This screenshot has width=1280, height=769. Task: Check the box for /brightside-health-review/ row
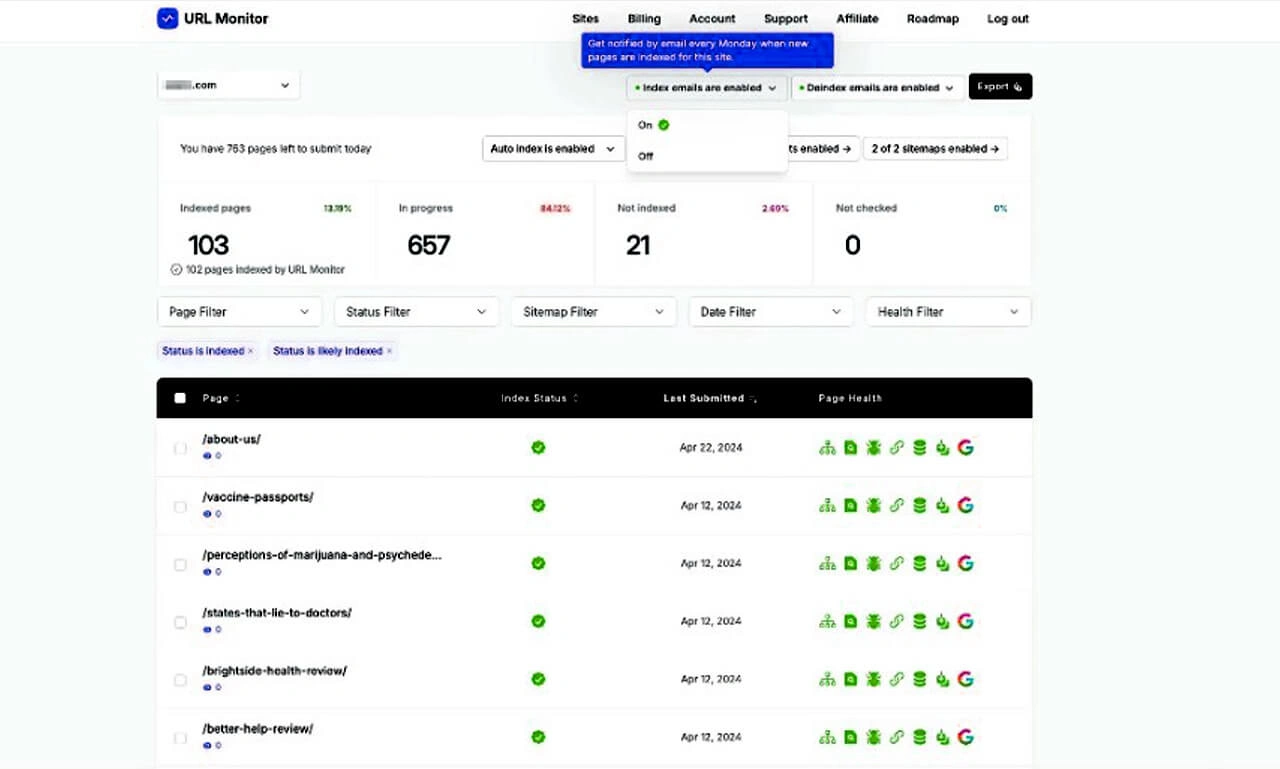click(x=180, y=680)
